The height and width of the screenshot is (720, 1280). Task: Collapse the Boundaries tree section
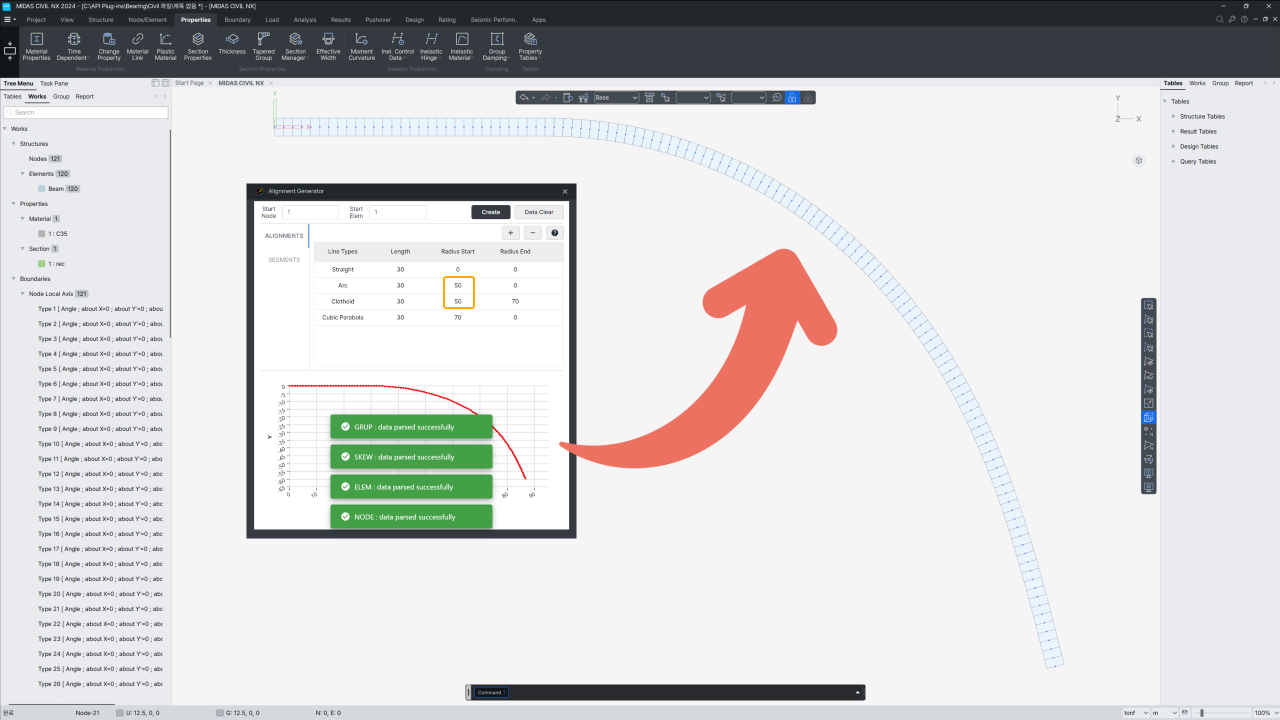click(6, 279)
